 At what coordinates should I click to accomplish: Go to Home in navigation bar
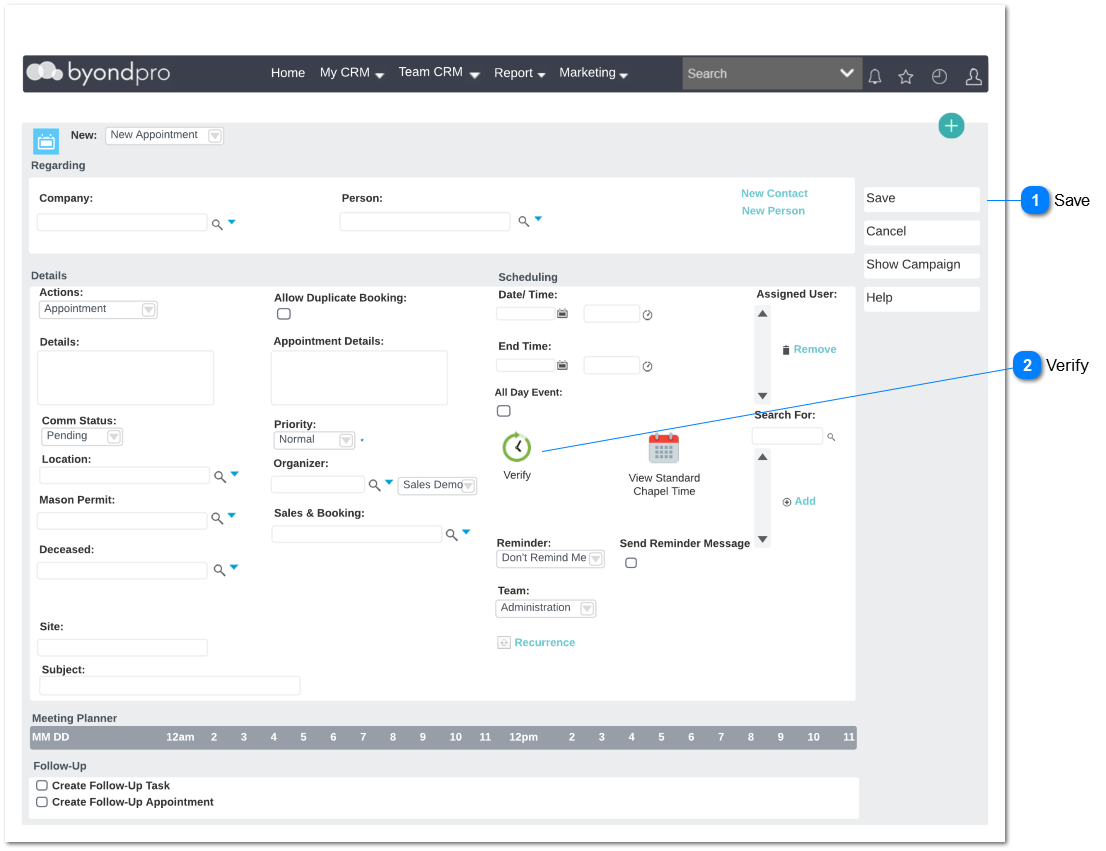(288, 73)
